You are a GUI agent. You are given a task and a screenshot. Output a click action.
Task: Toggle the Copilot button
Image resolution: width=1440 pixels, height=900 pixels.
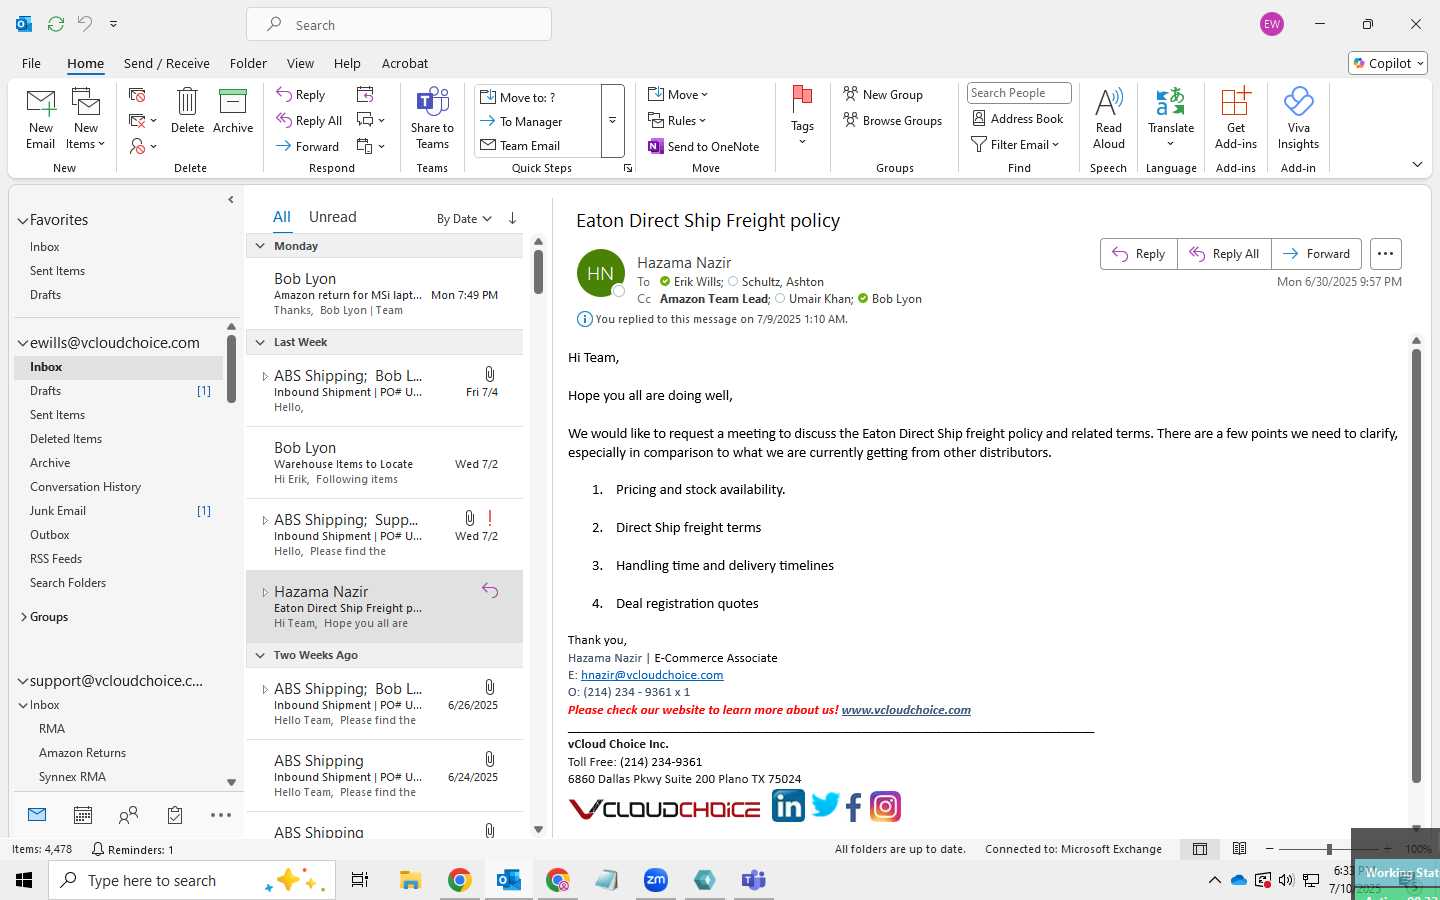1388,63
